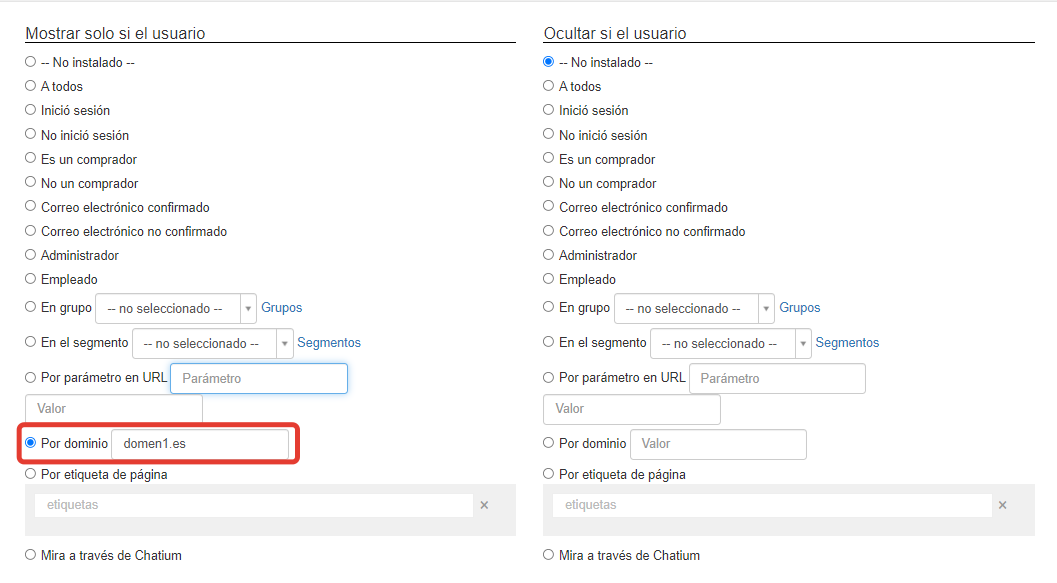Open 'En grupo' dropdown in Ocultar column
Image resolution: width=1057 pixels, height=583 pixels.
point(694,308)
